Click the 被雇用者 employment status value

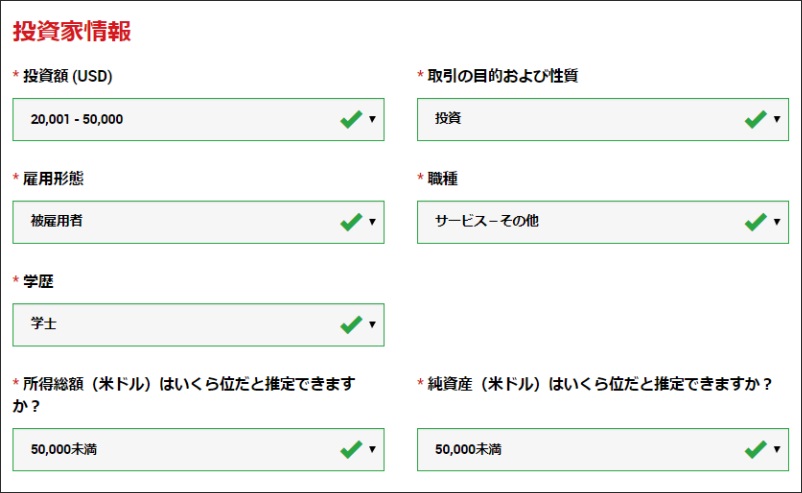57,222
